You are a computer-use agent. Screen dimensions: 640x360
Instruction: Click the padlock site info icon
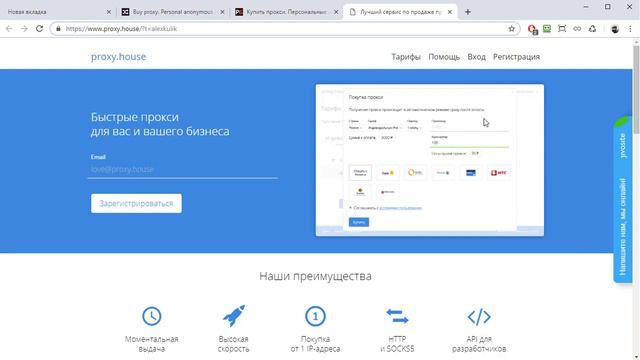point(58,29)
